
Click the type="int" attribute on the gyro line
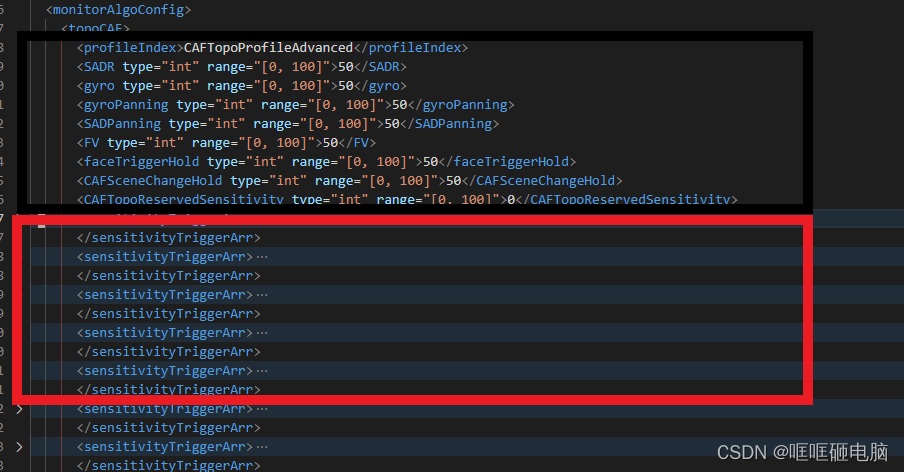click(x=161, y=85)
